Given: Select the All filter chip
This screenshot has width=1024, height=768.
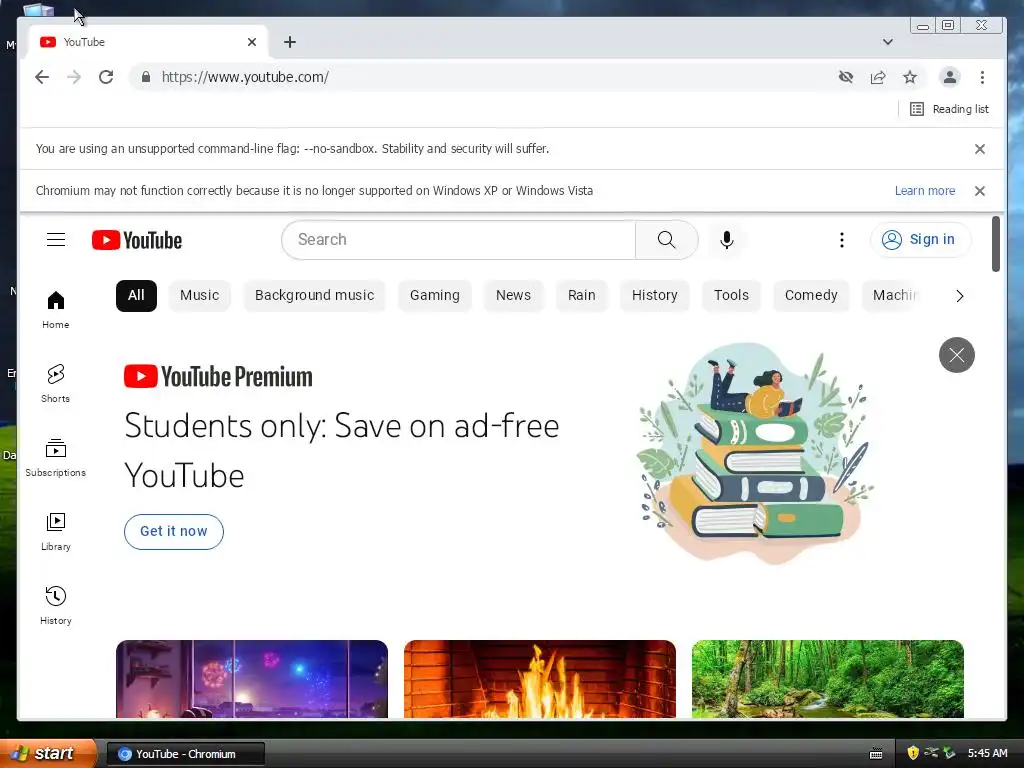Looking at the screenshot, I should pos(136,296).
